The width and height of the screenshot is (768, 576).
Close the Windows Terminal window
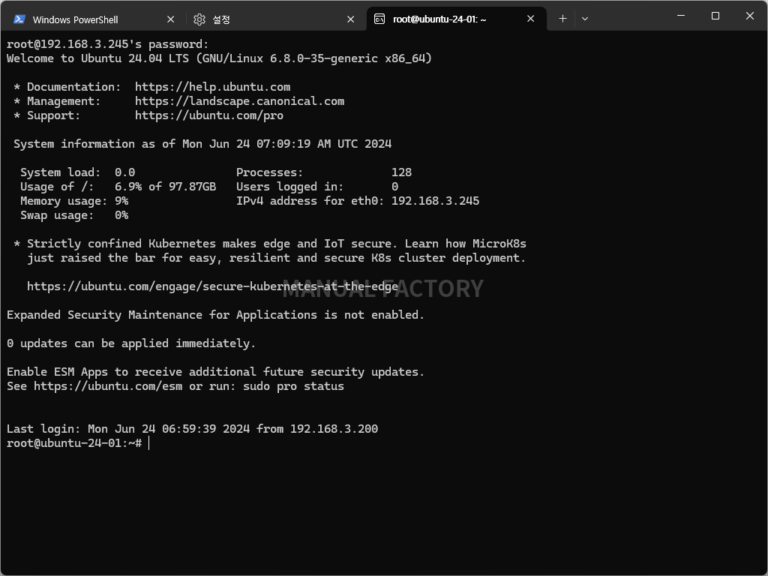pos(750,17)
